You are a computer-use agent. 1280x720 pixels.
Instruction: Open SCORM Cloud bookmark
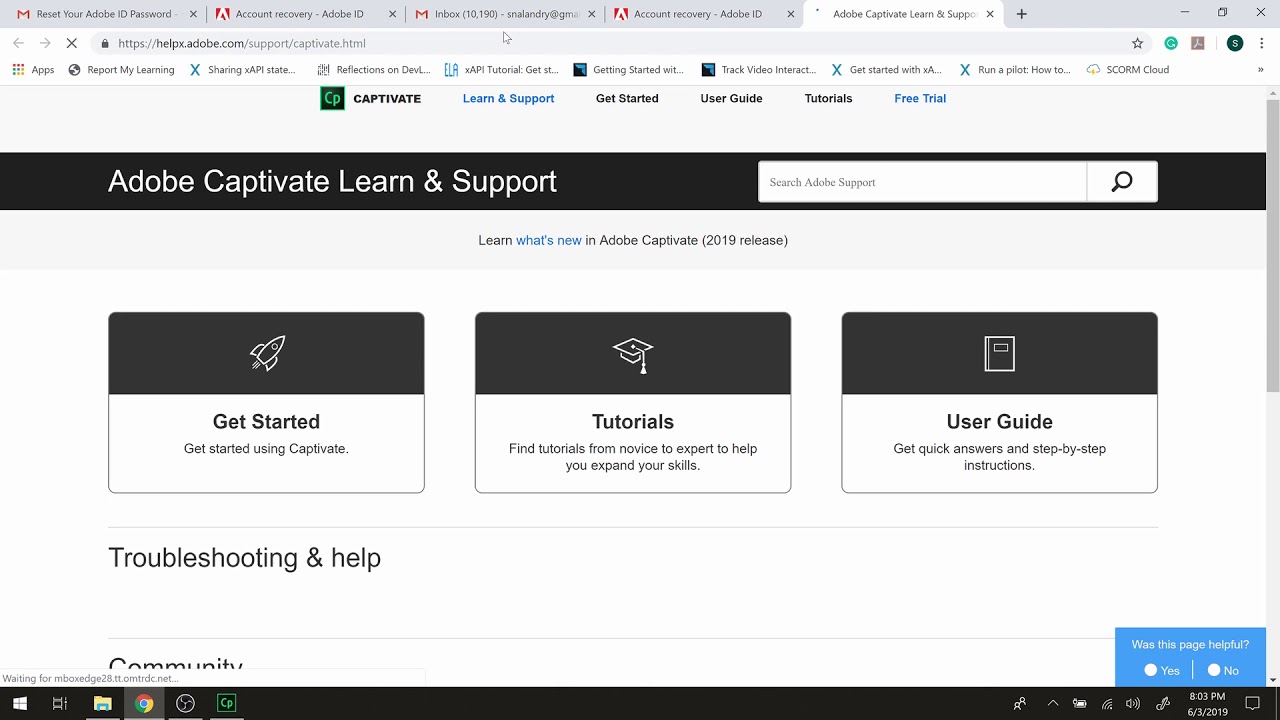point(1128,70)
